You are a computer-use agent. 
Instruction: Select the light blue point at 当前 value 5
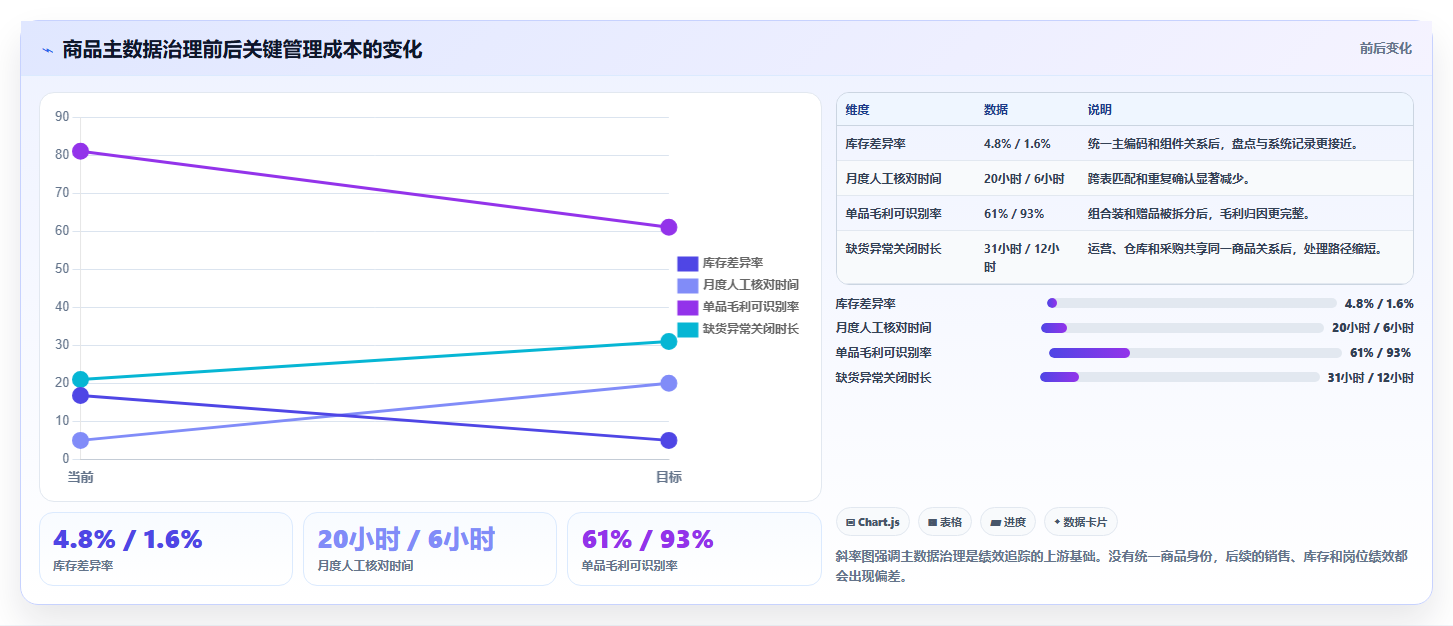pyautogui.click(x=81, y=440)
